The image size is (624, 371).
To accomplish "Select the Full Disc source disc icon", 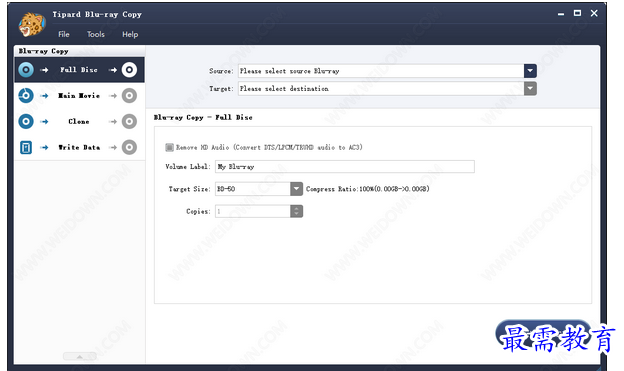I will (26, 70).
